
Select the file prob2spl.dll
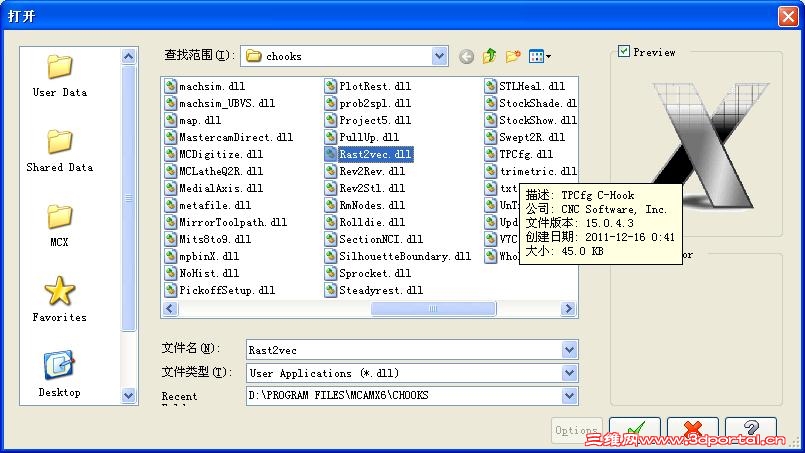tap(368, 103)
